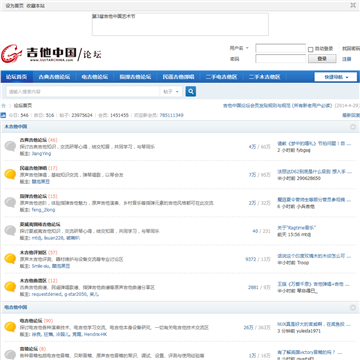Click the 论坛首页 breadcrumb link
Viewport: 360px width, 360px height.
pyautogui.click(x=23, y=106)
